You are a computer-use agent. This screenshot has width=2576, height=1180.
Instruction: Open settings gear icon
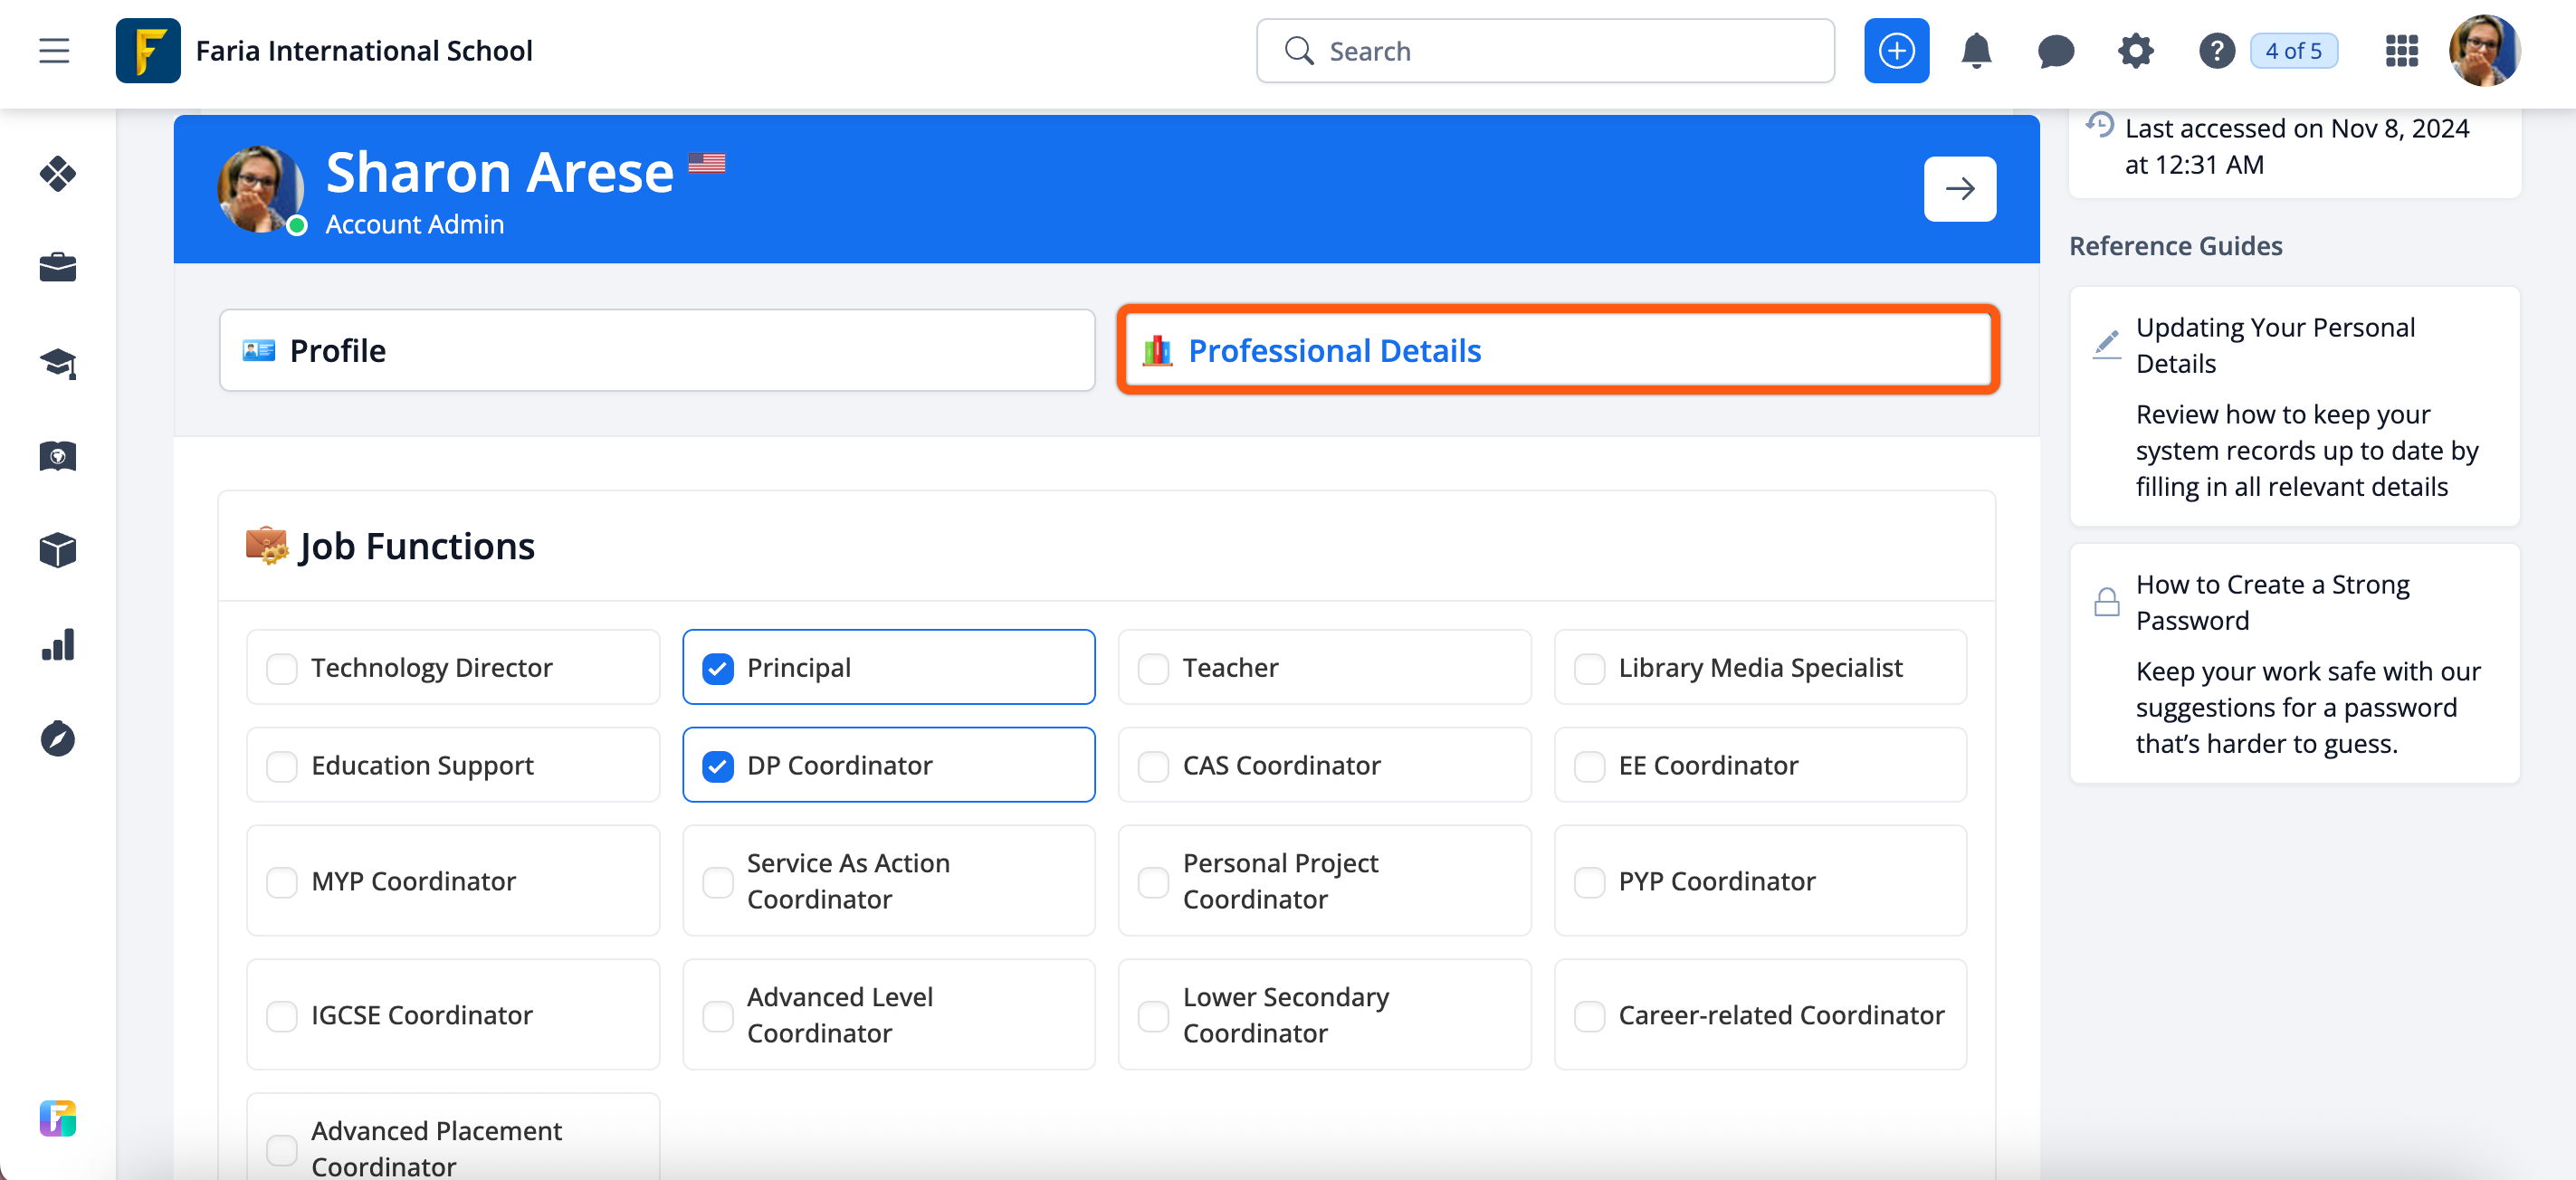pos(2135,51)
